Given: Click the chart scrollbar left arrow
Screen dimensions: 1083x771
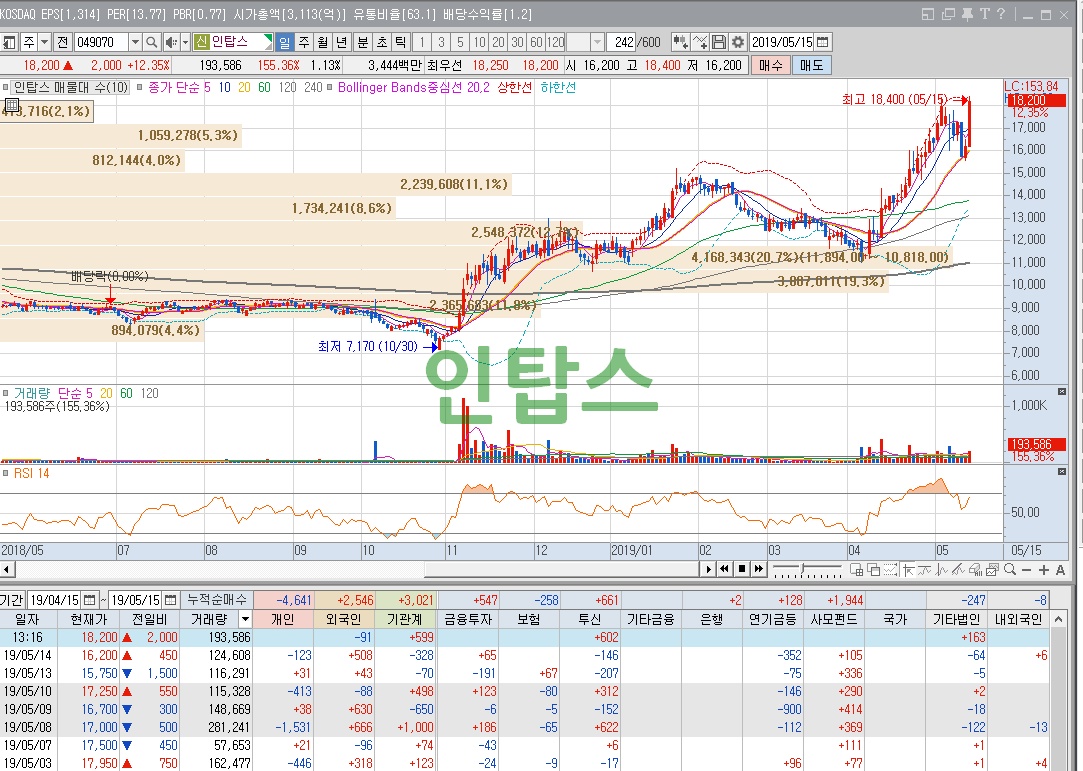Looking at the screenshot, I should coord(7,569).
